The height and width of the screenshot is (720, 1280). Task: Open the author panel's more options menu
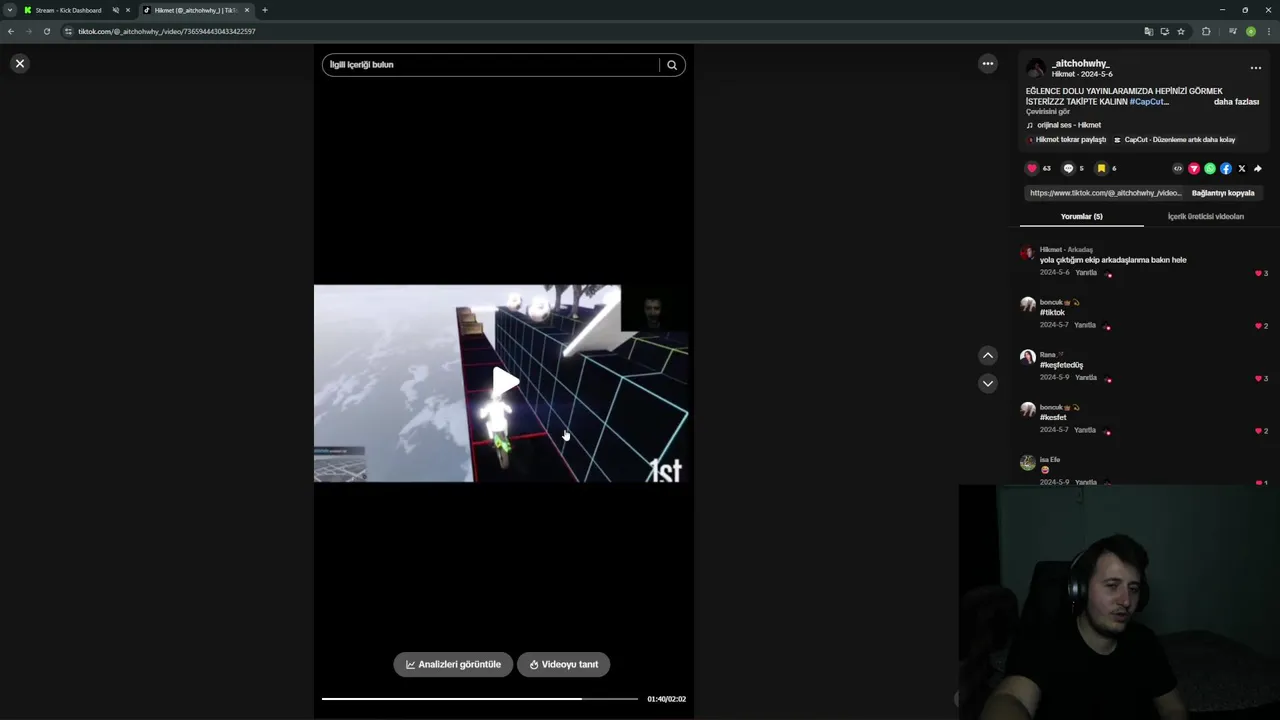tap(1256, 68)
